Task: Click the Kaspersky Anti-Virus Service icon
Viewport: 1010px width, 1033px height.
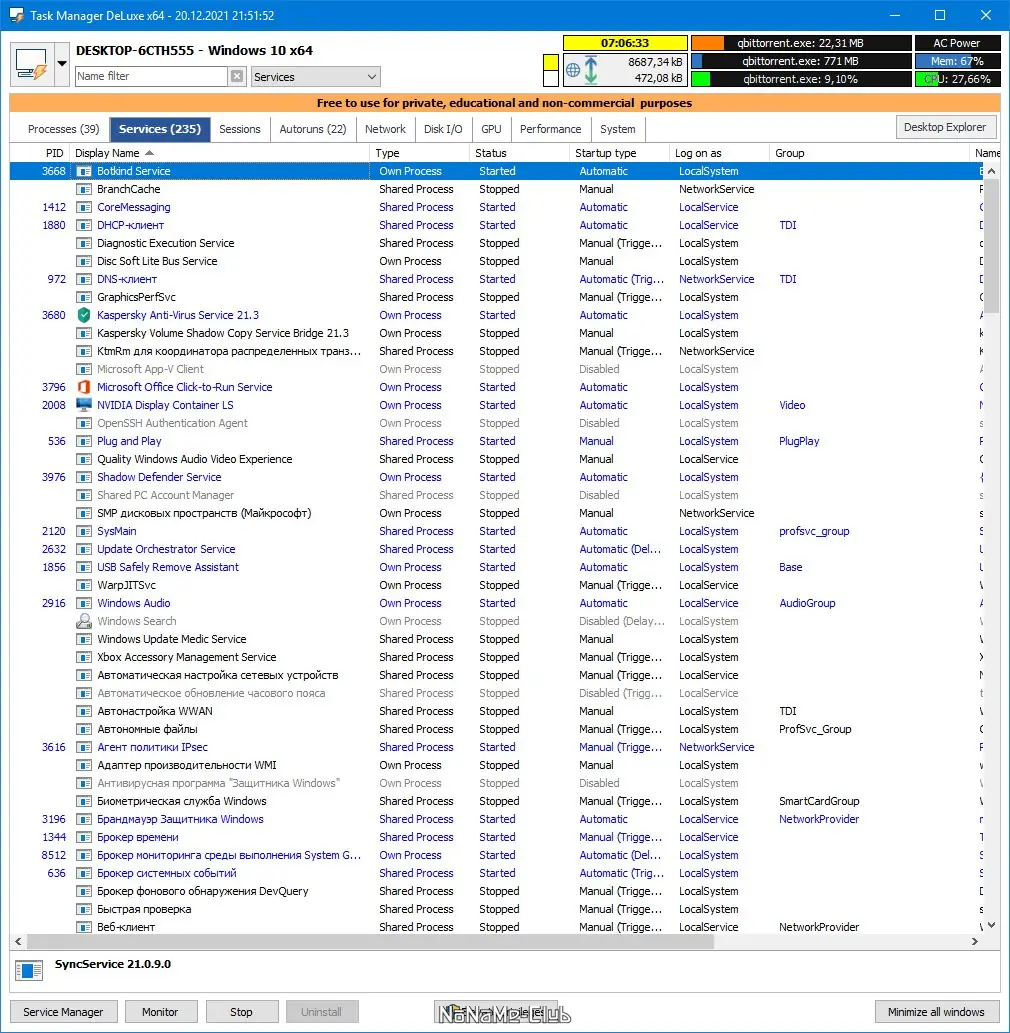Action: 84,315
